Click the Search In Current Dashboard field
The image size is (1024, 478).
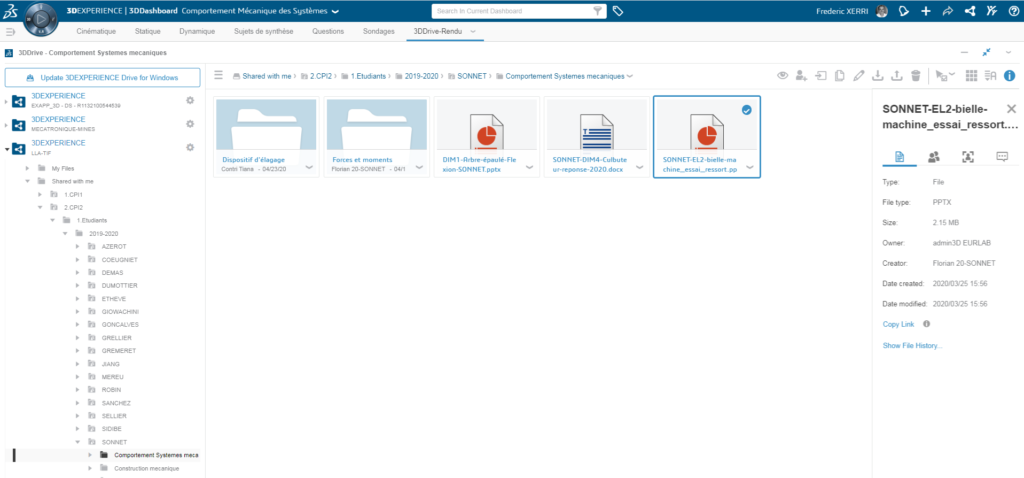coord(512,11)
